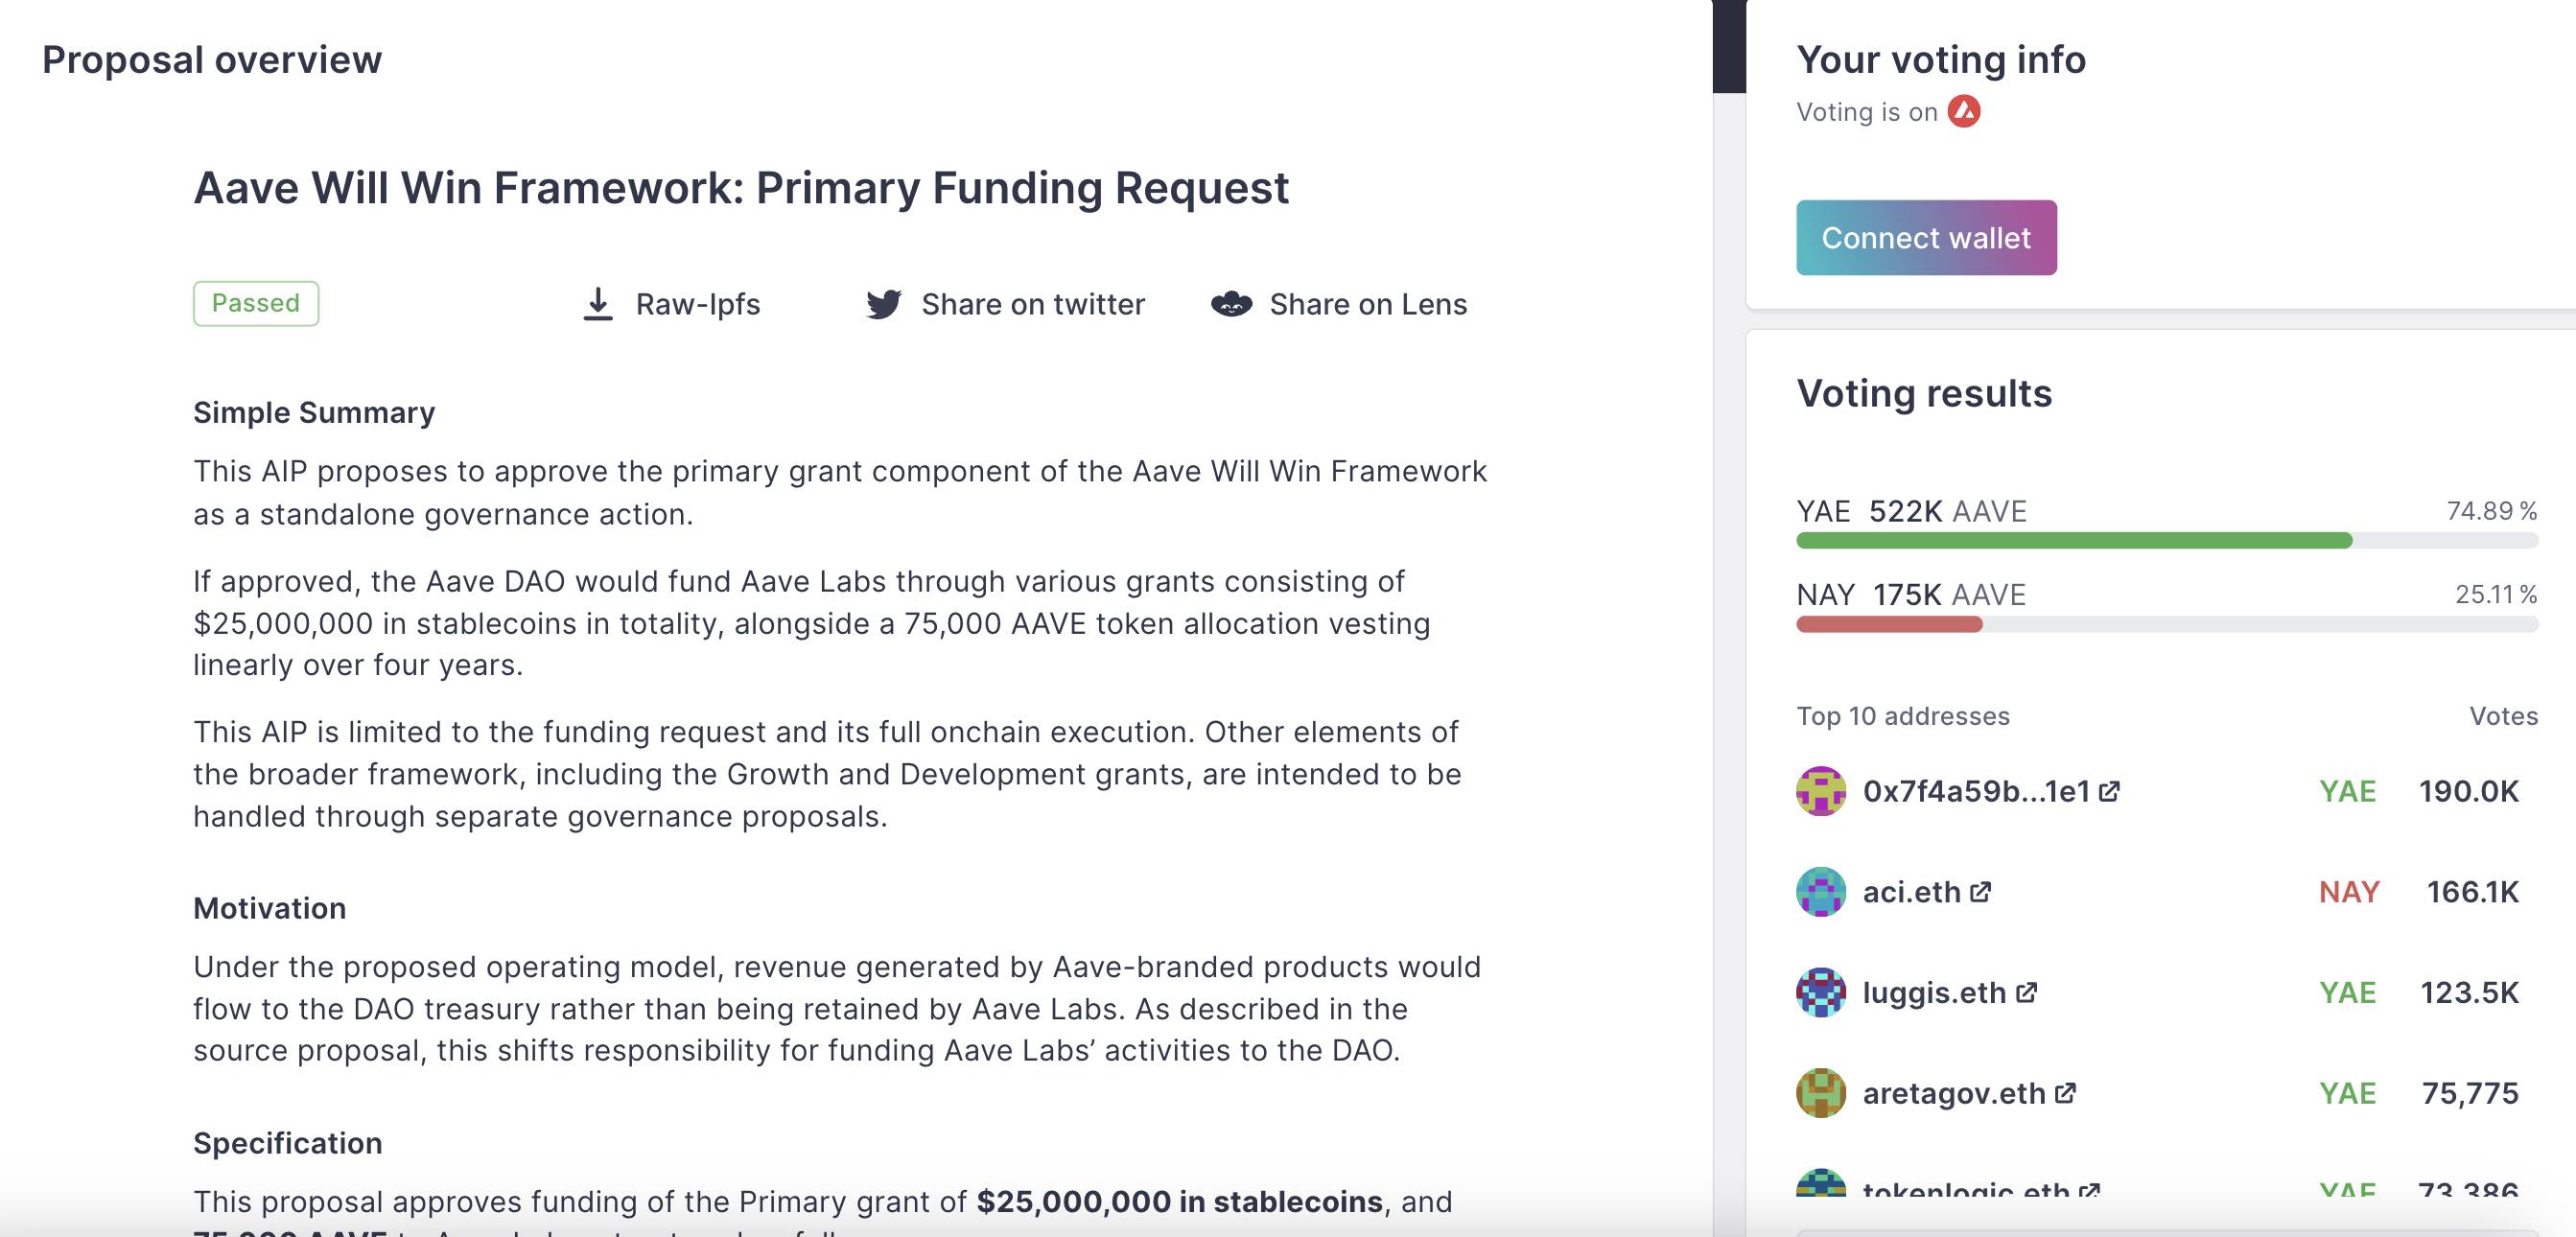Click the luggis.eth avatar image
This screenshot has height=1237, width=2576.
[1821, 993]
